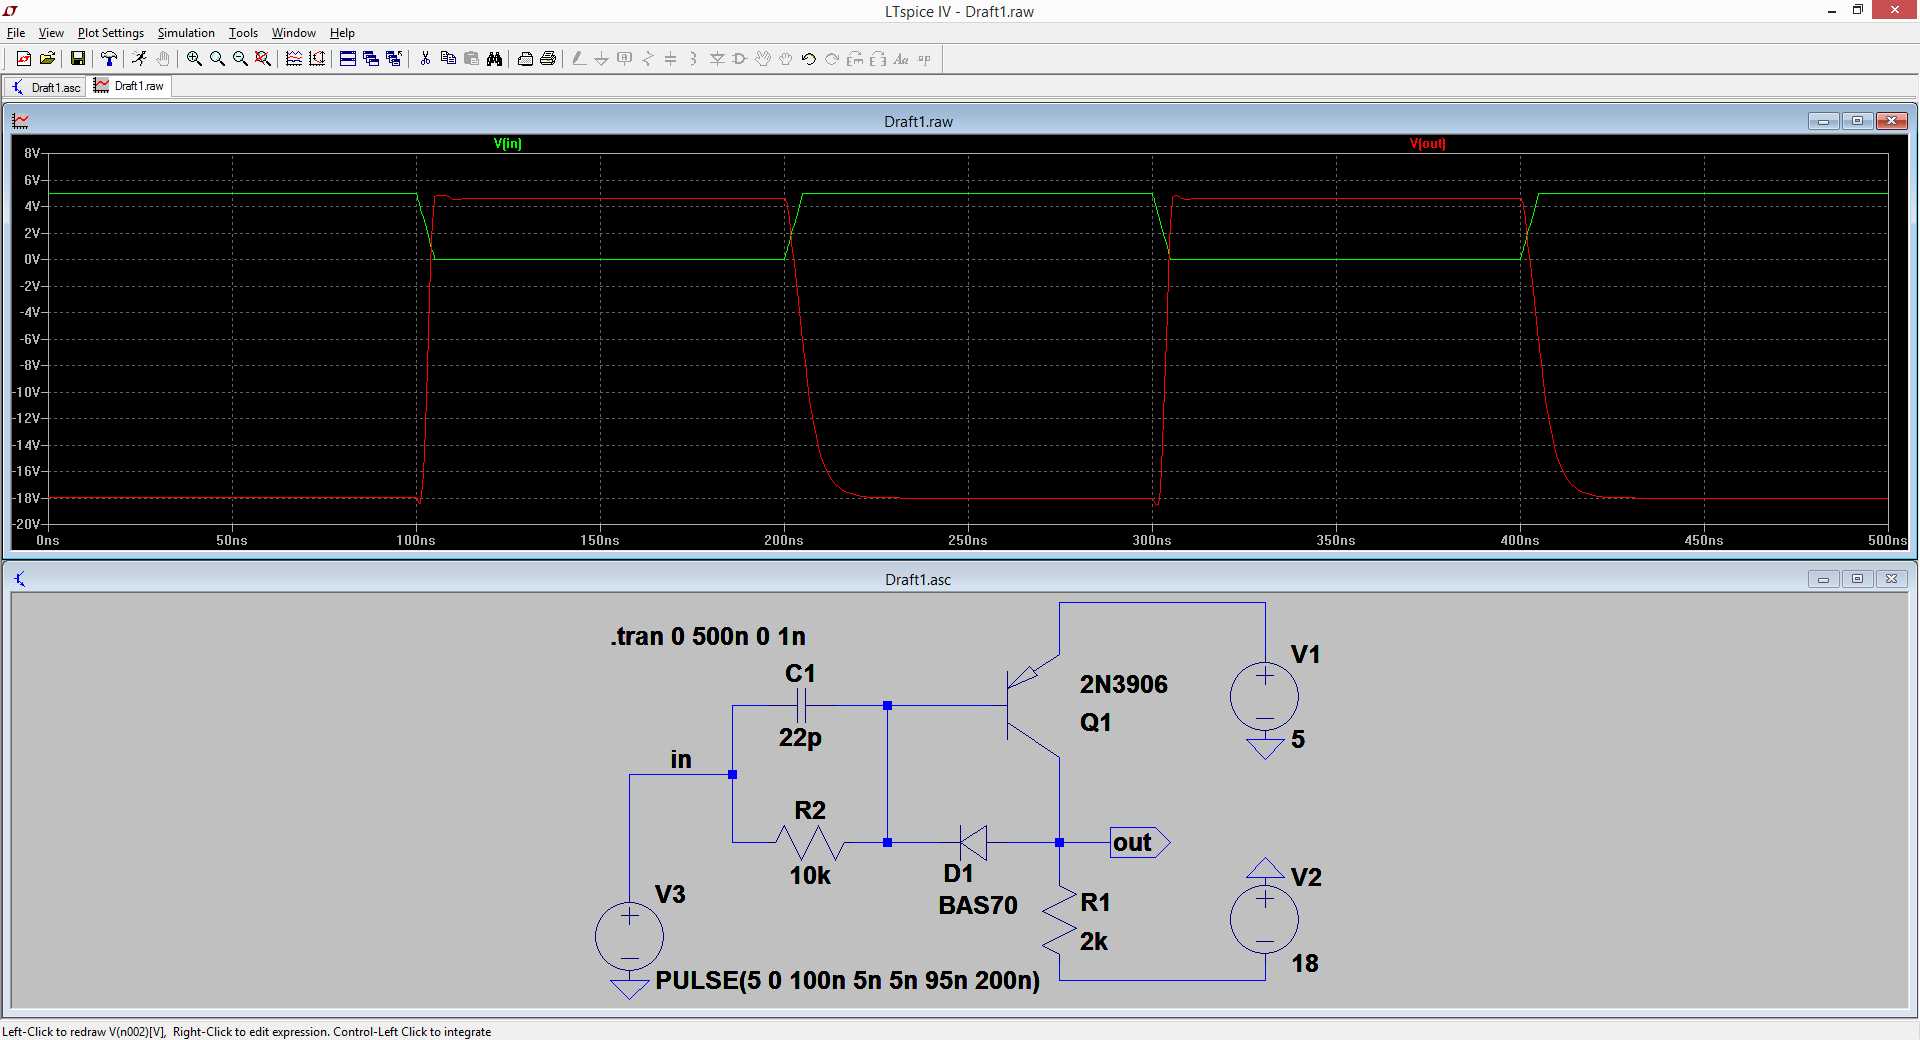
Task: Click the Zoom Full Extents icon
Action: tap(263, 59)
